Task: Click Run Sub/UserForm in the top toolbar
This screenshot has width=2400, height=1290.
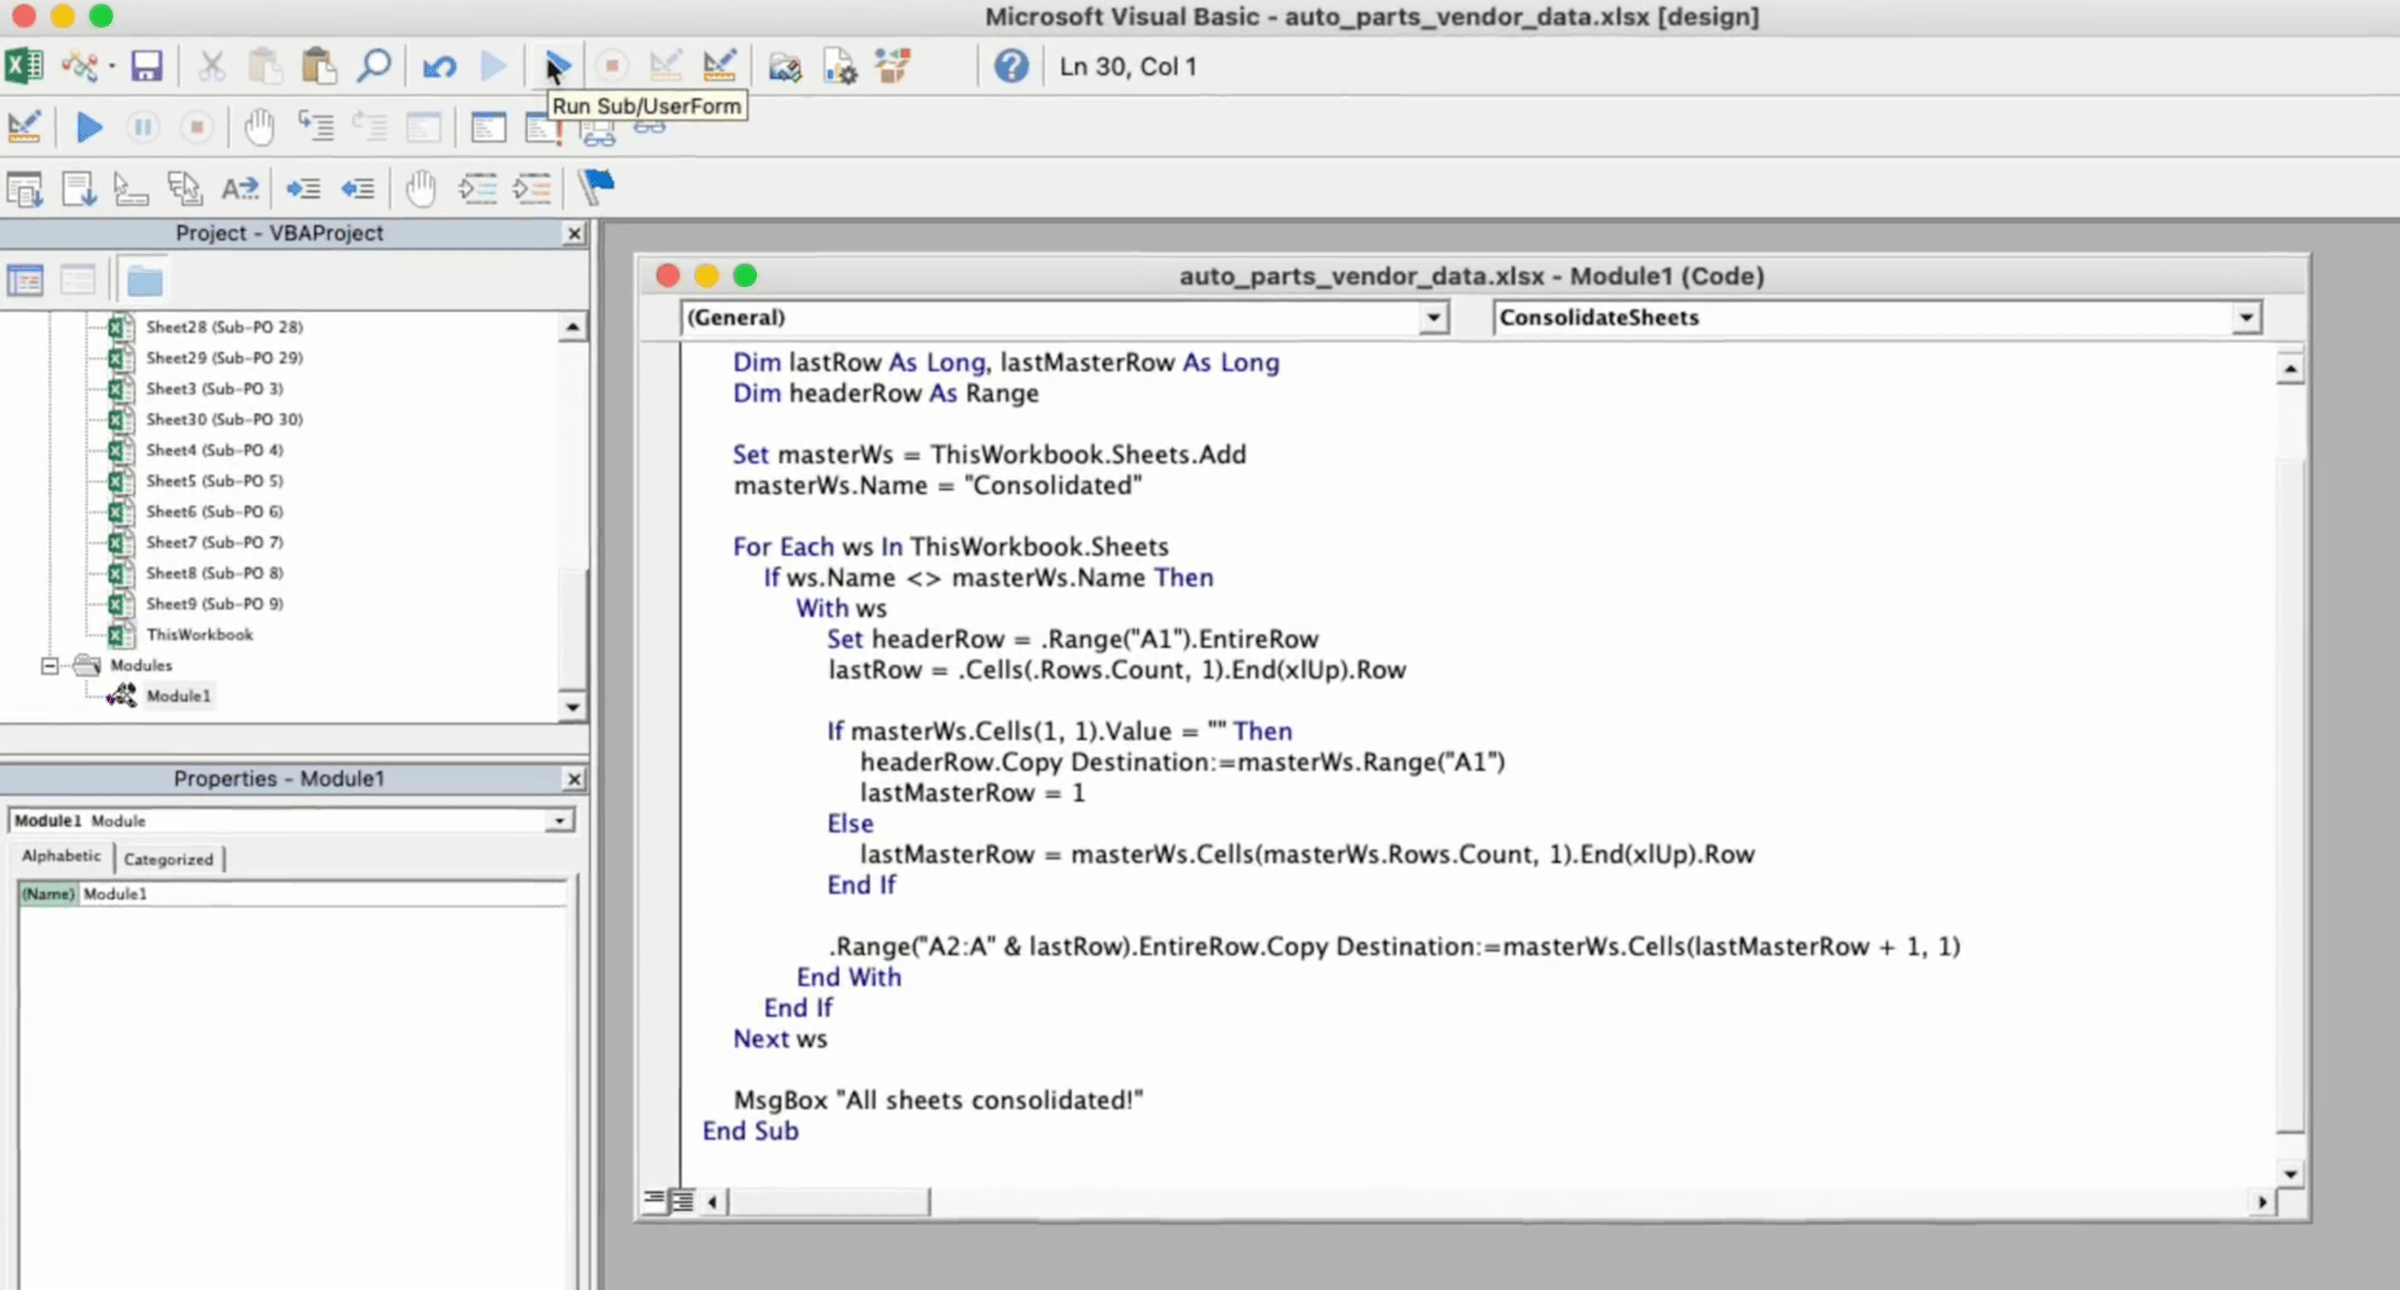Action: point(556,67)
